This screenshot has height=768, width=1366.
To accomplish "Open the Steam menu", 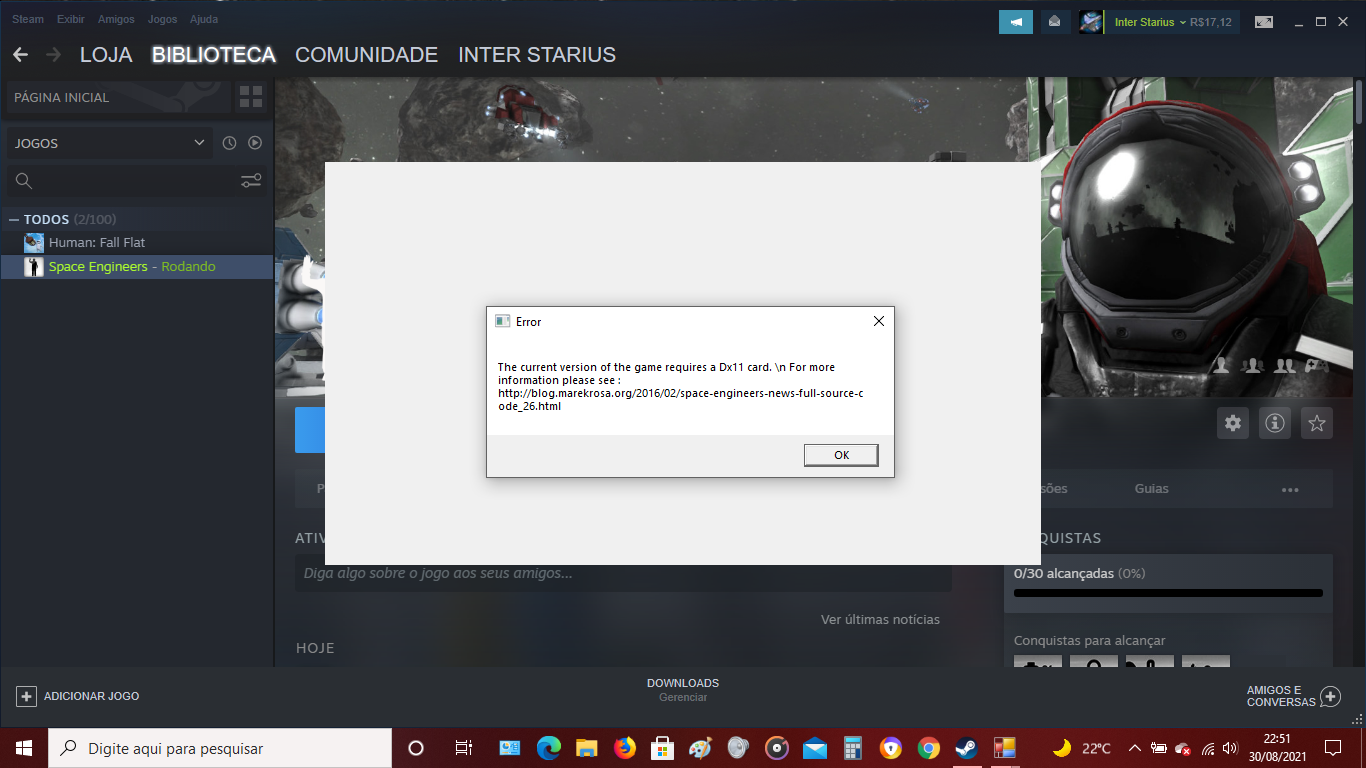I will [28, 19].
